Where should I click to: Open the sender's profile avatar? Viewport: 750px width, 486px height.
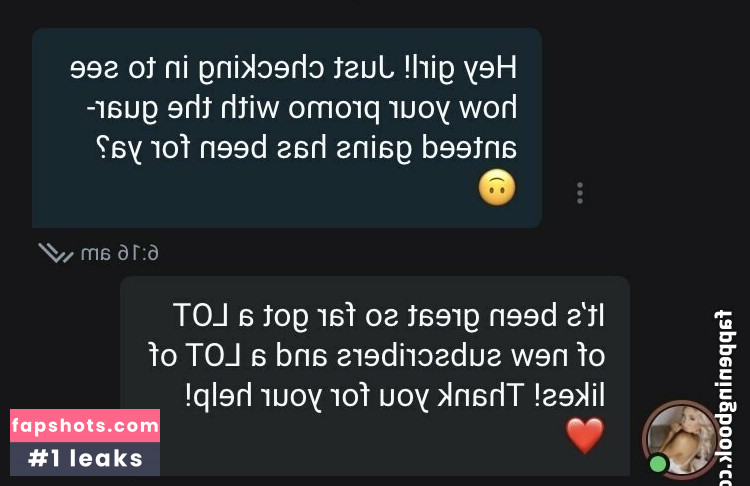tap(681, 438)
